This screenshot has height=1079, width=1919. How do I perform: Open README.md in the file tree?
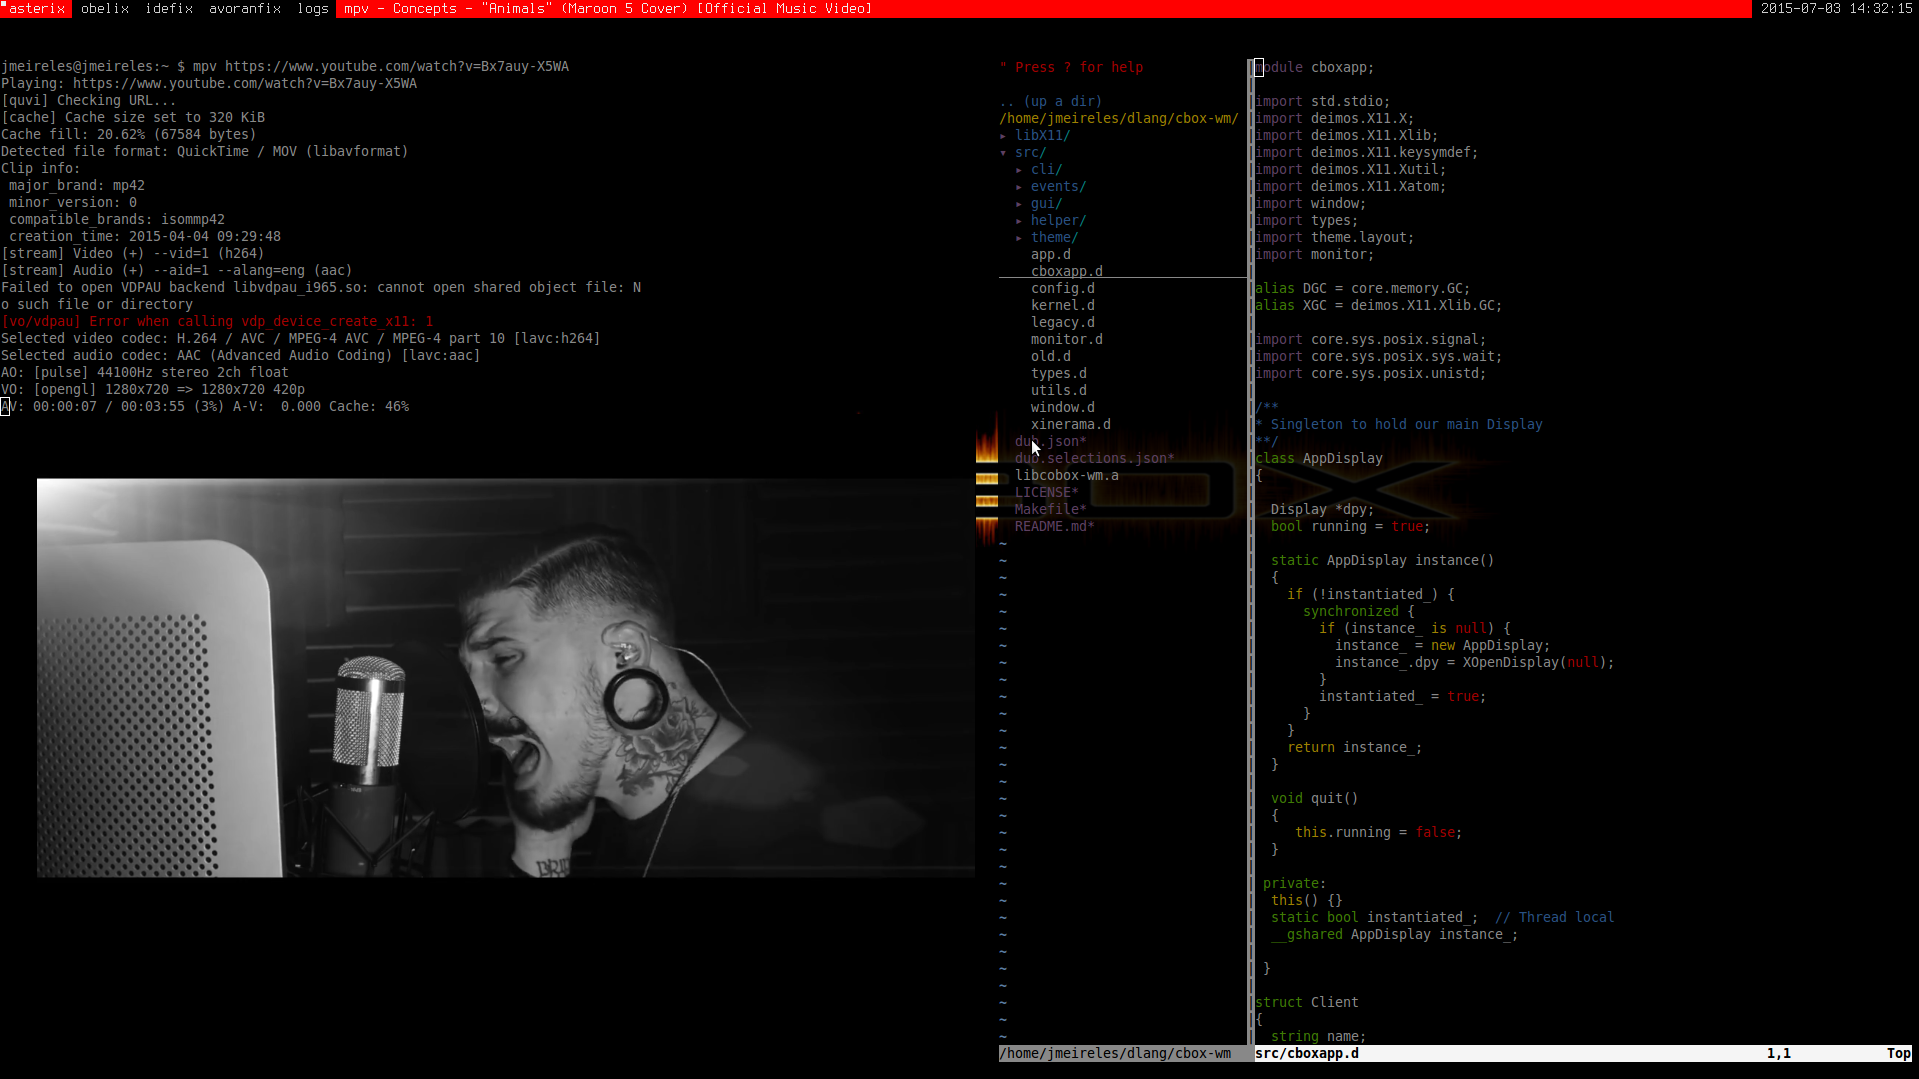pos(1055,527)
